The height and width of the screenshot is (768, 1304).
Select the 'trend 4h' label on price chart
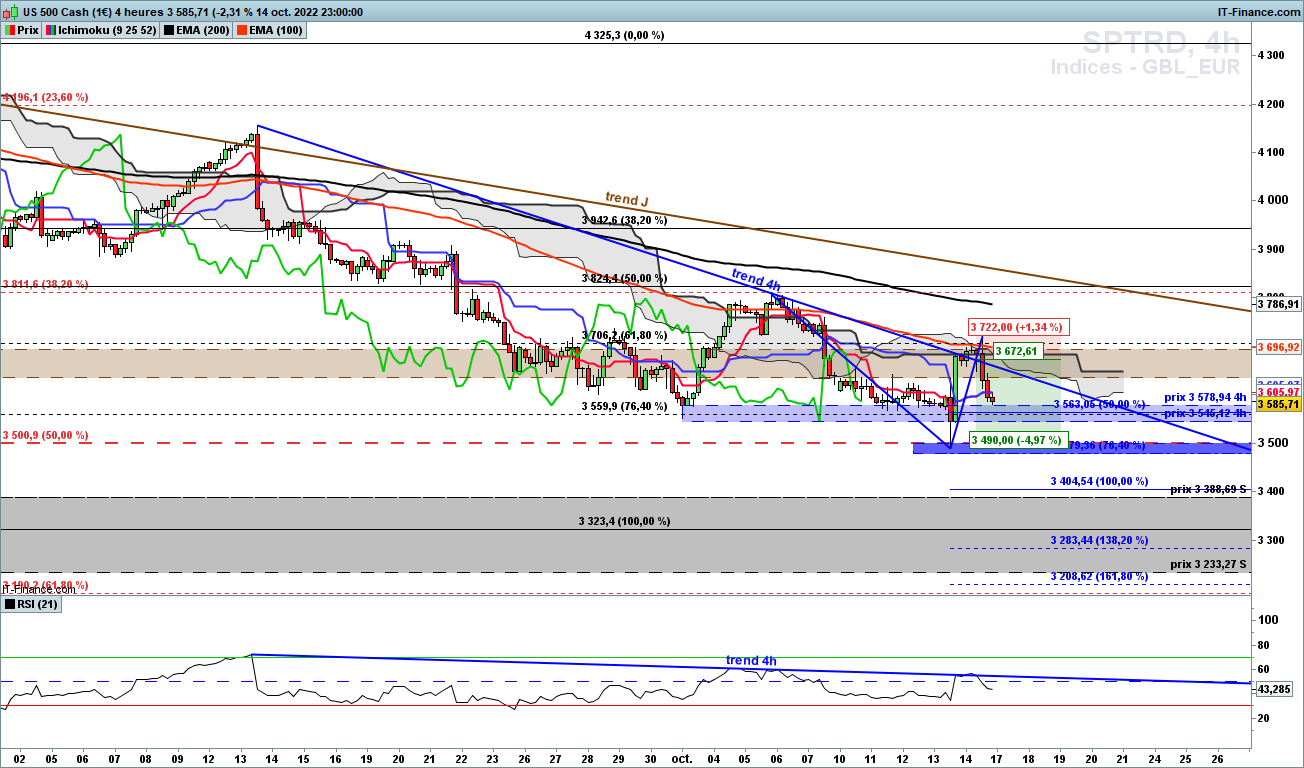(756, 280)
